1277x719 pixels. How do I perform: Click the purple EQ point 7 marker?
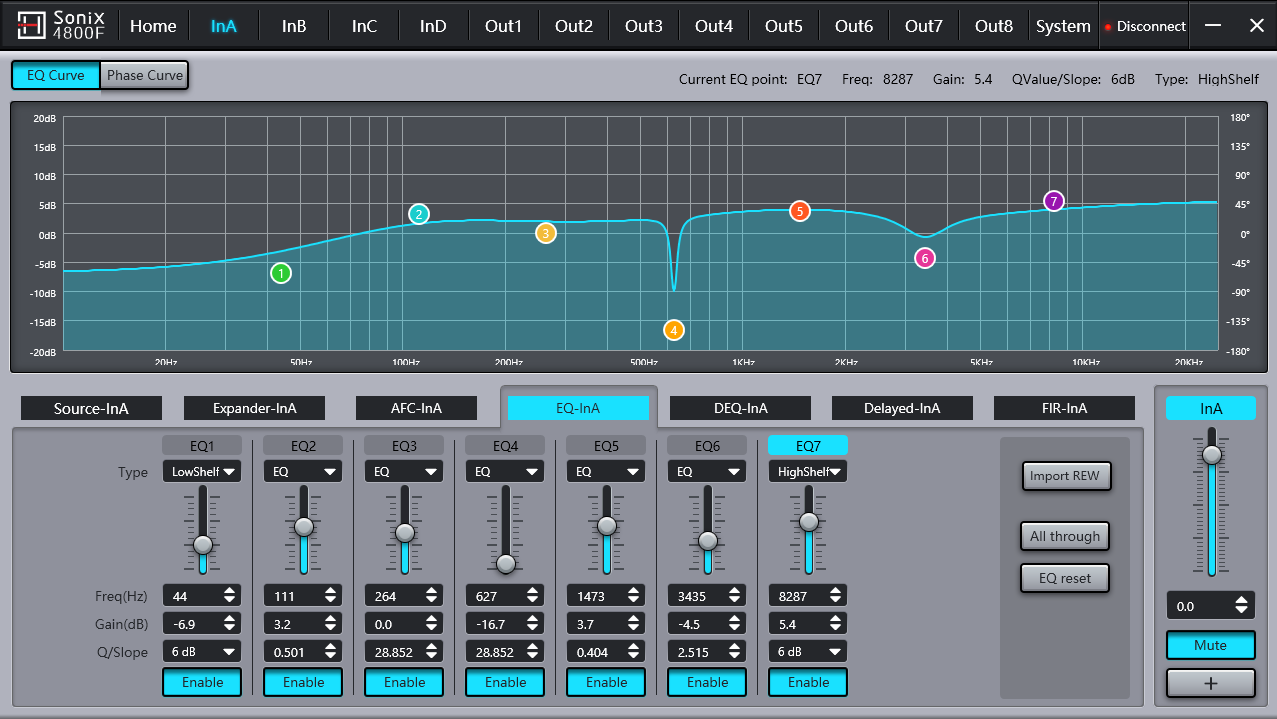(1053, 201)
